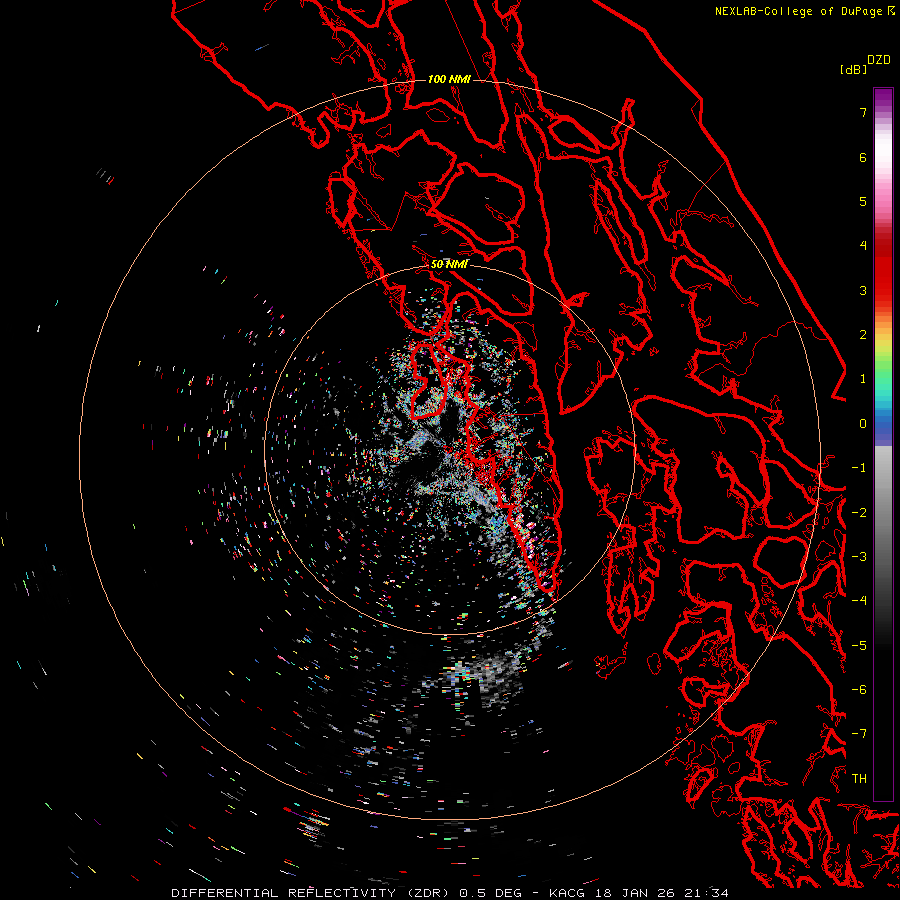Viewport: 900px width, 900px height.
Task: Click the 1 dB value on color scale
Action: pos(862,379)
